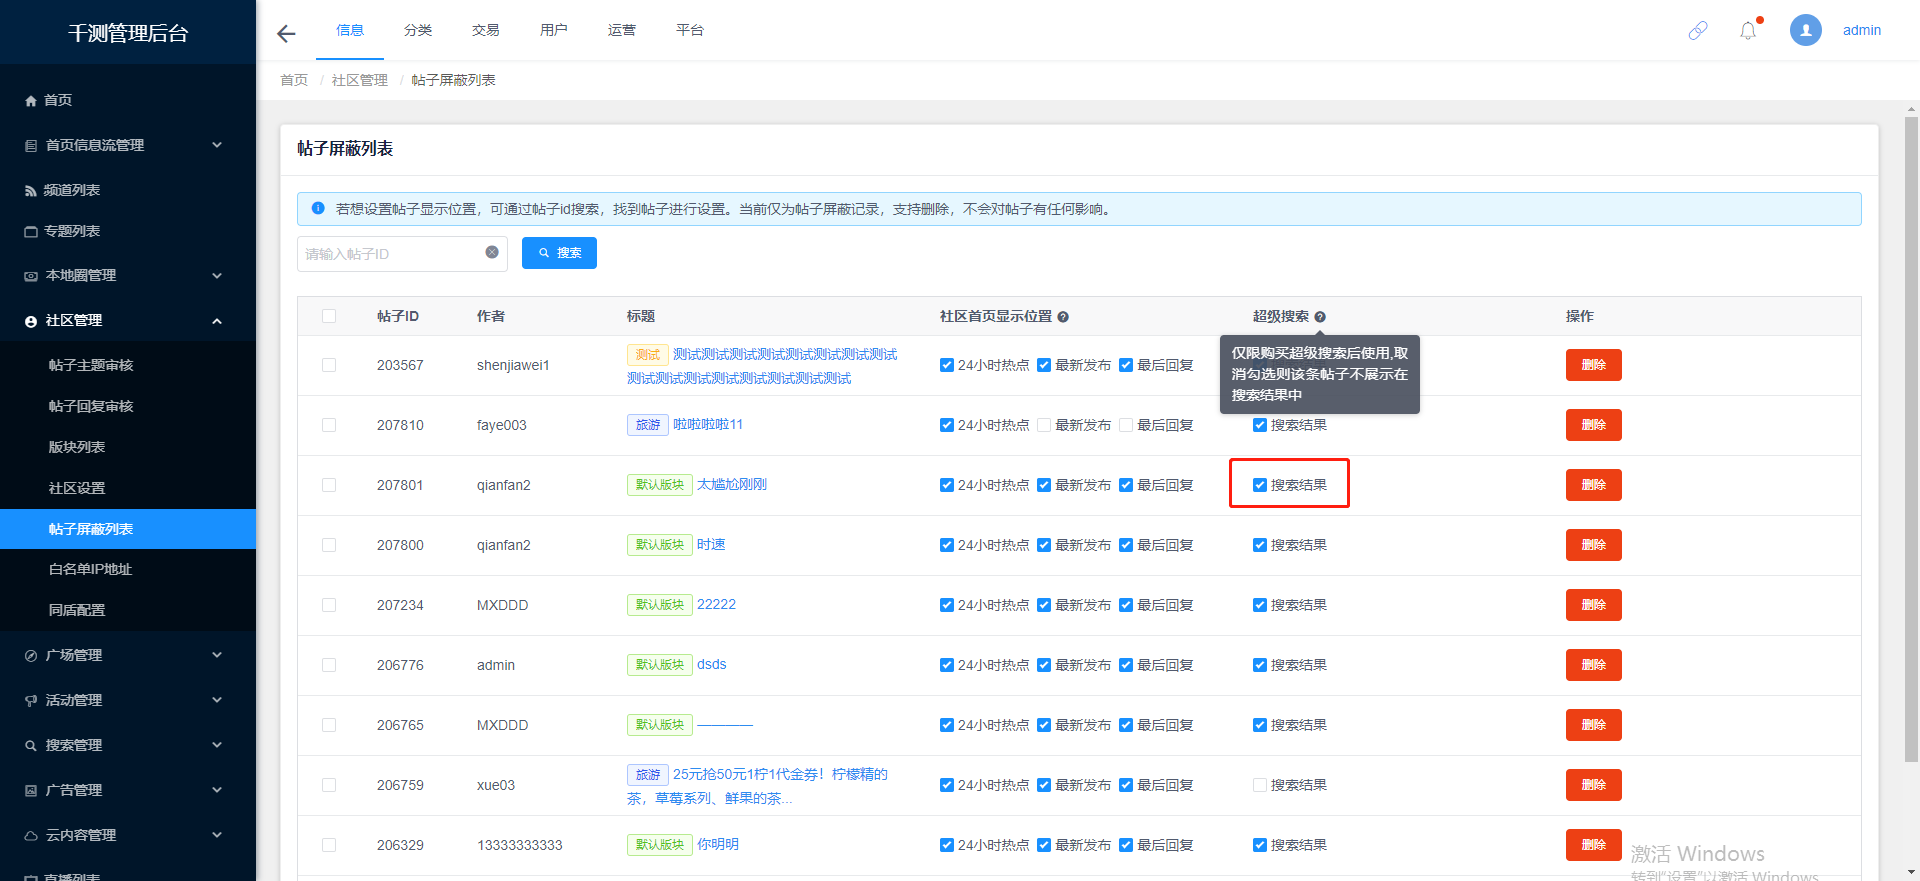Click the 活动管理 sidebar icon
Viewport: 1920px width, 881px height.
31,701
